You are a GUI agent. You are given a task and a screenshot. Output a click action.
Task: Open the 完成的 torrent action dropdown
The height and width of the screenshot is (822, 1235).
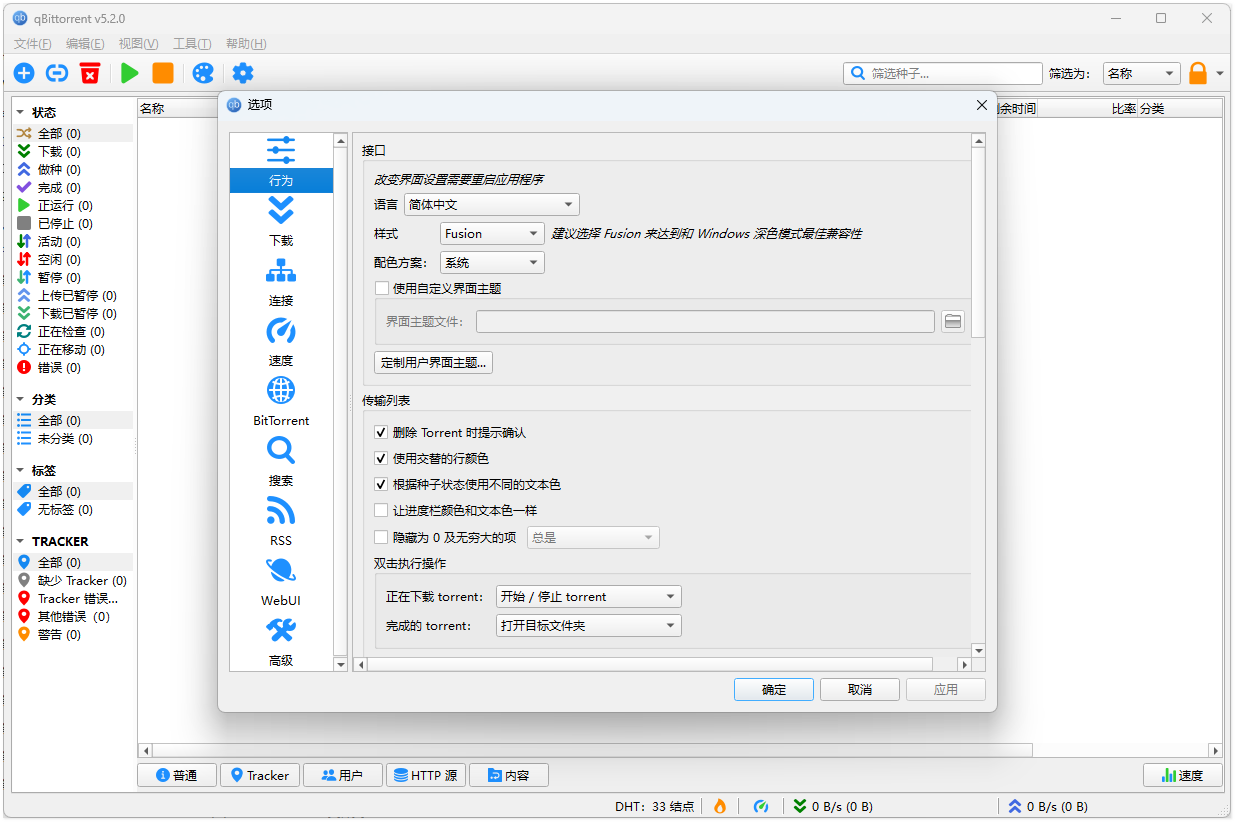pyautogui.click(x=588, y=626)
